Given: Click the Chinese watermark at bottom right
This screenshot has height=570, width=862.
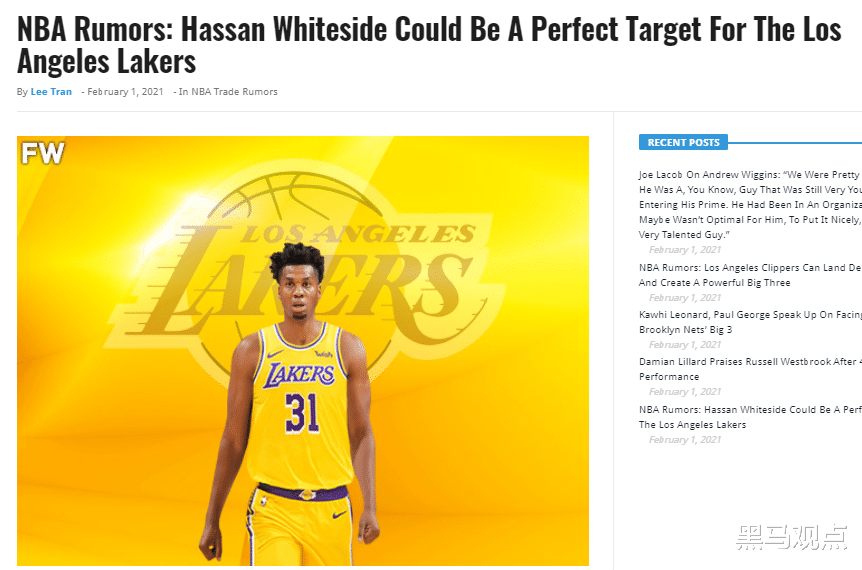Looking at the screenshot, I should [792, 537].
